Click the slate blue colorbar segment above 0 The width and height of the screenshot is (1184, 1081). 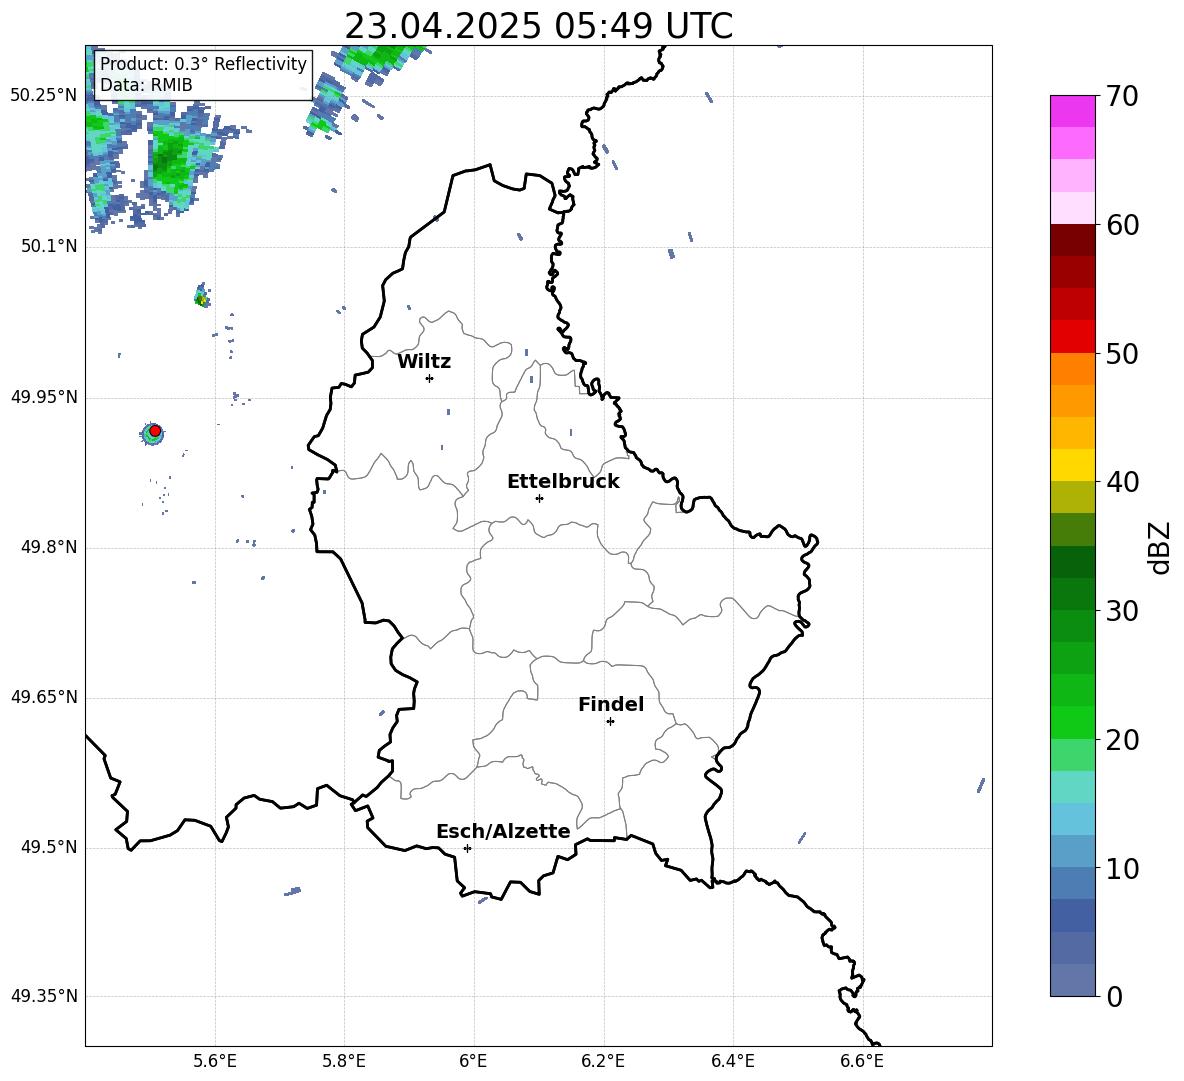[1073, 980]
